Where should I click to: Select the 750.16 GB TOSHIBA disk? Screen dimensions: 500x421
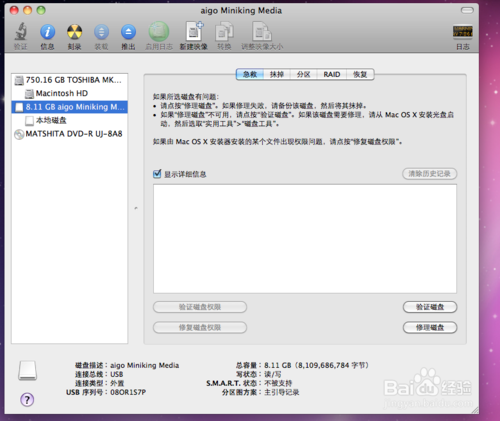click(69, 80)
